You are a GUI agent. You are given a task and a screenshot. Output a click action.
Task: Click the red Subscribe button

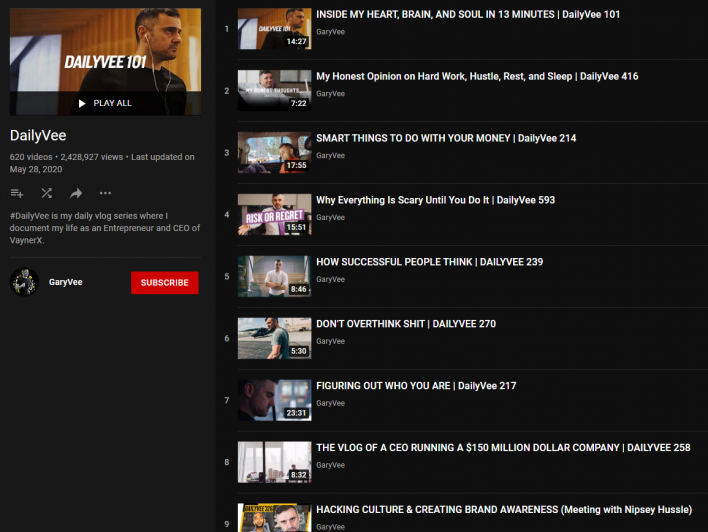[x=165, y=283]
